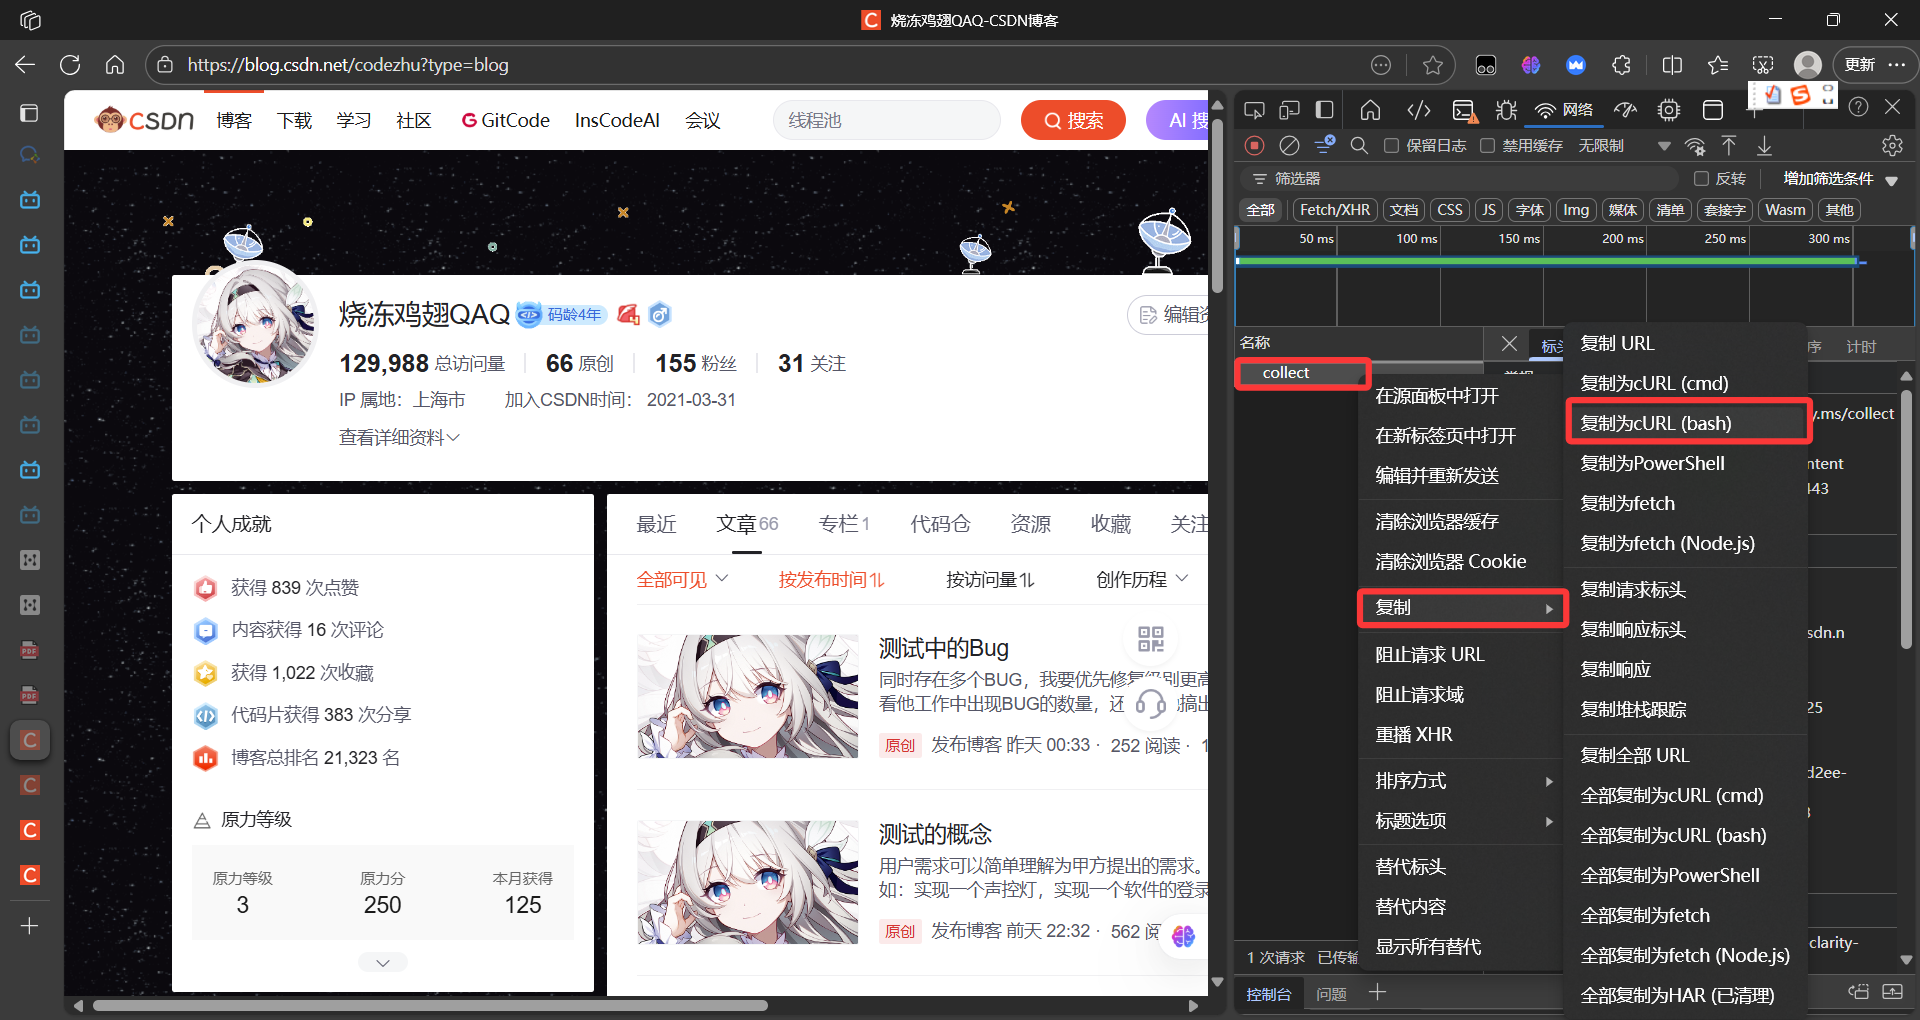Open the Elements panel code-brackets icon

(x=1418, y=110)
